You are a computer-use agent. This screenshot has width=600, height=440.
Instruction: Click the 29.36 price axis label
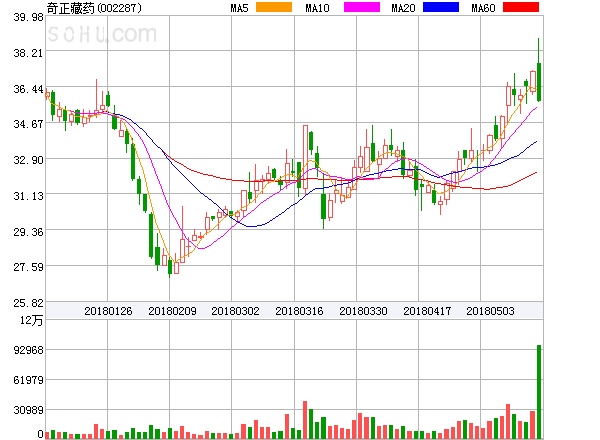coord(28,232)
